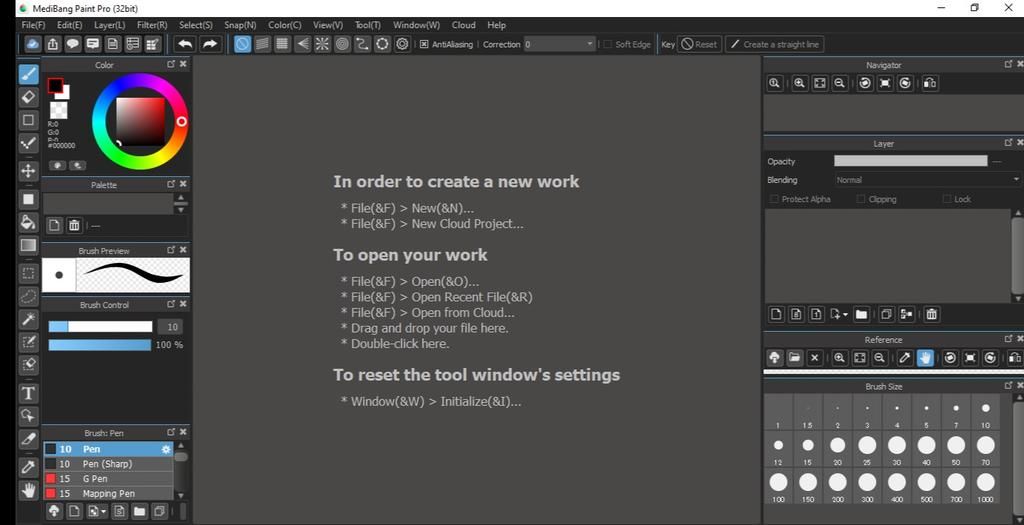Click the Navigator zoom in icon
This screenshot has width=1024, height=525.
(799, 83)
